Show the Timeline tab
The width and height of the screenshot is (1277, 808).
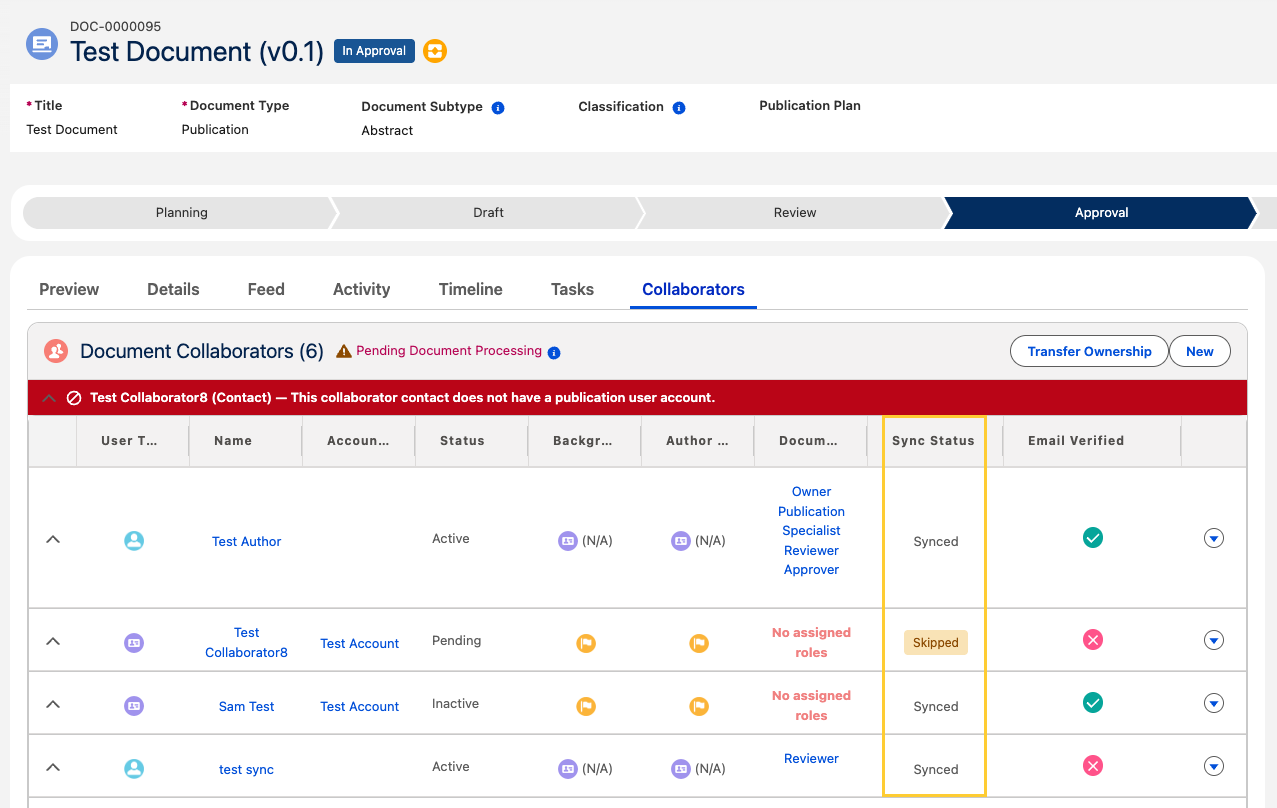(470, 289)
